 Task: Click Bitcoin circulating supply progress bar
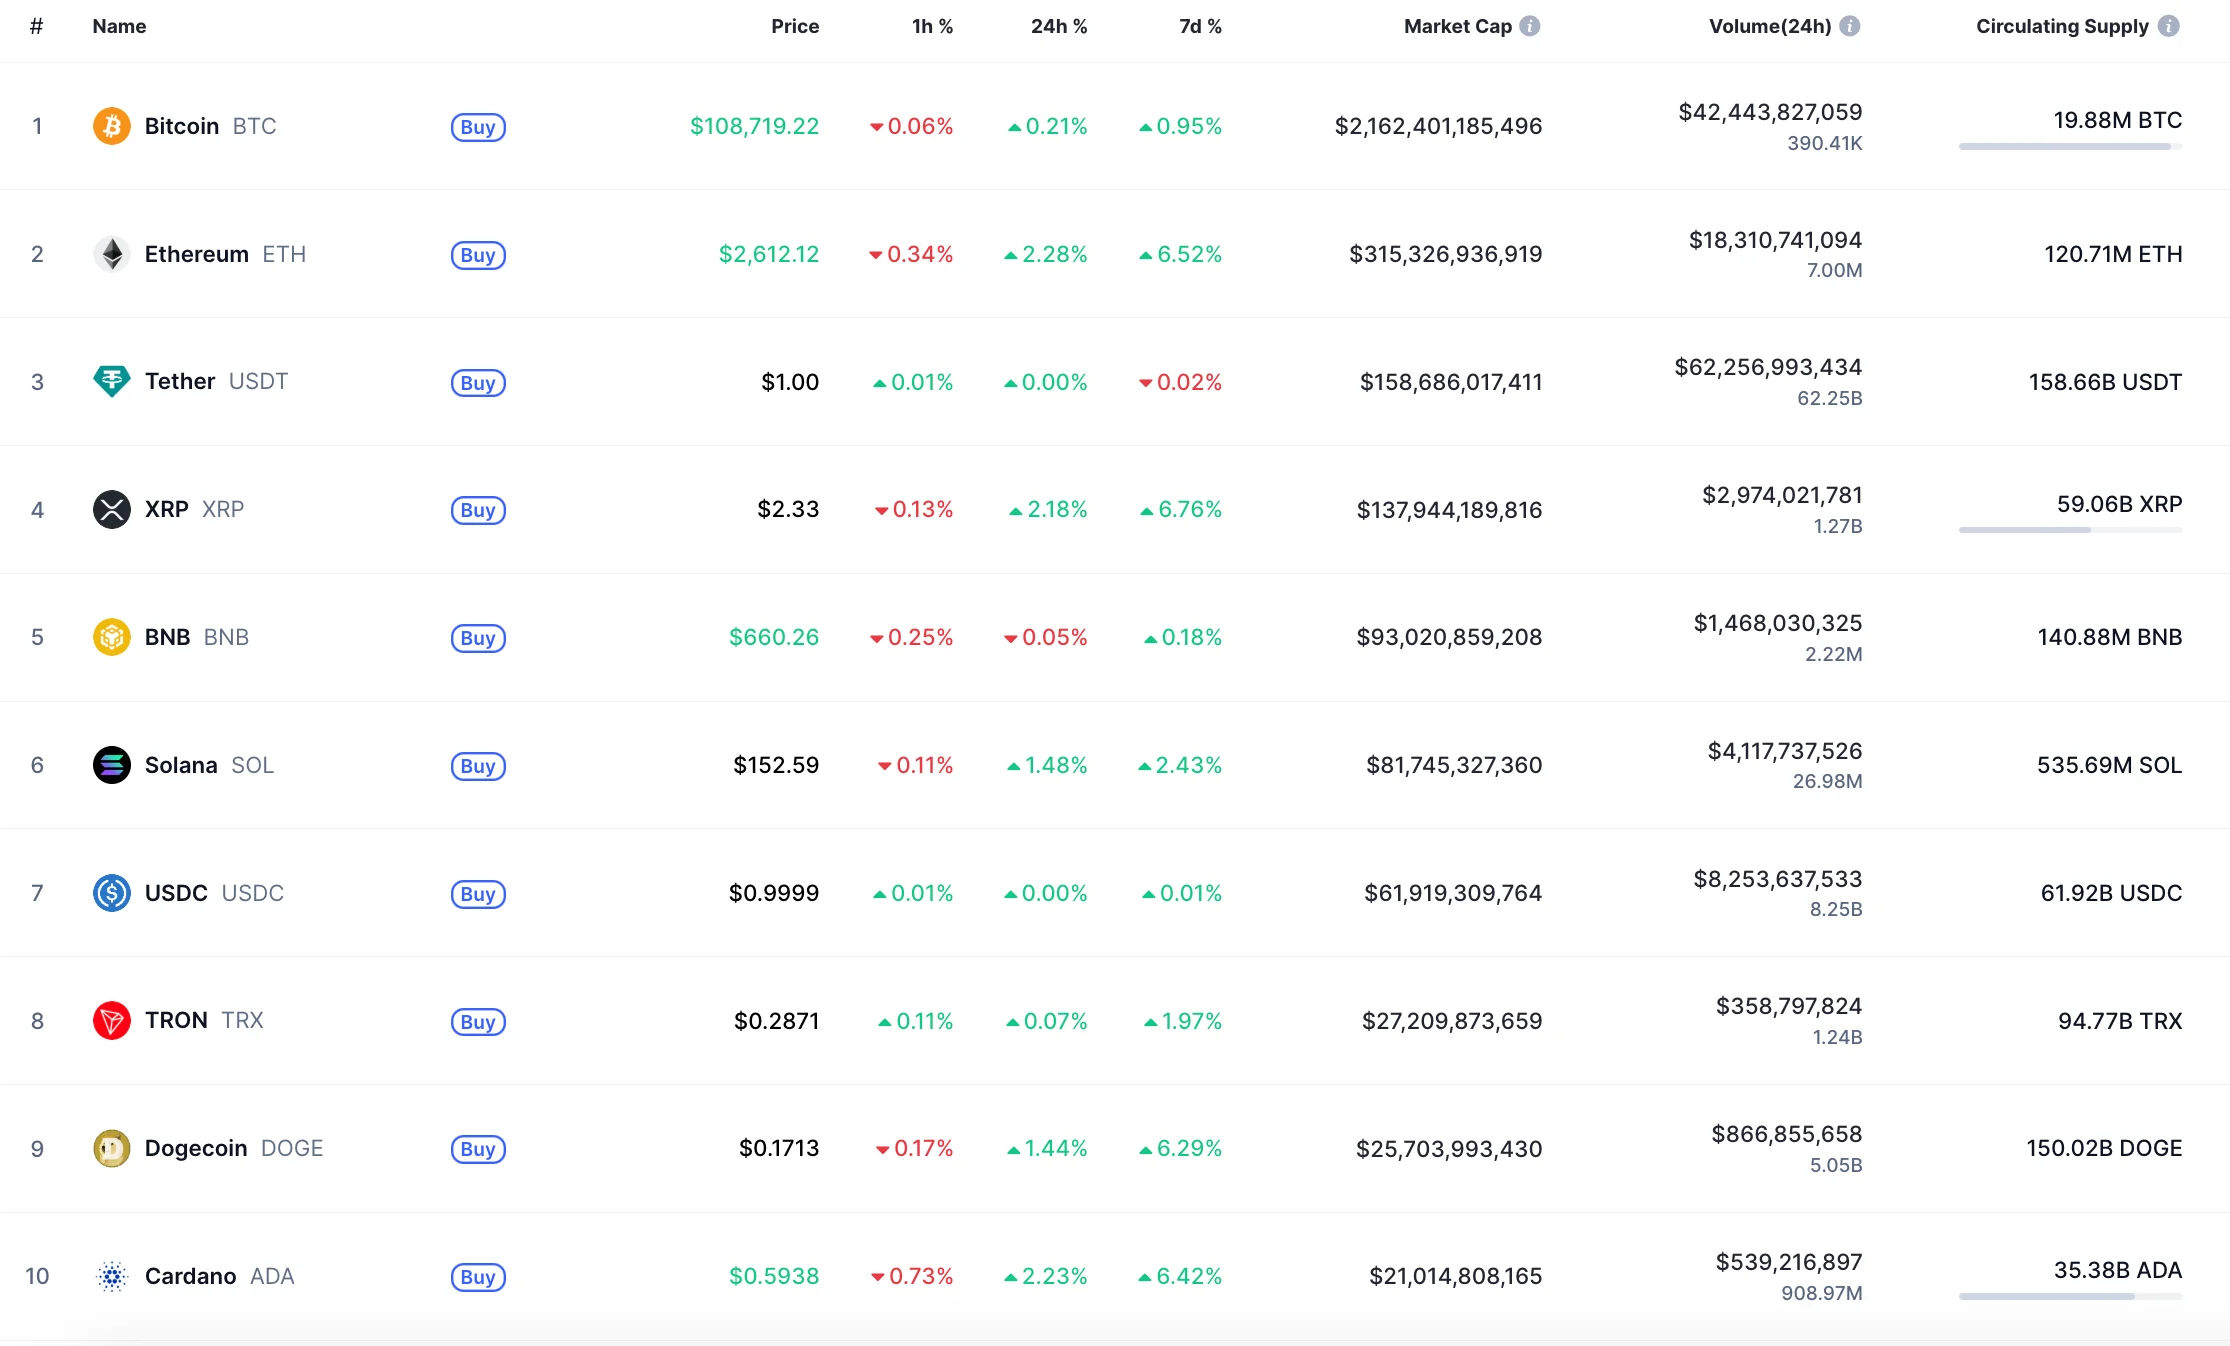coord(2069,147)
